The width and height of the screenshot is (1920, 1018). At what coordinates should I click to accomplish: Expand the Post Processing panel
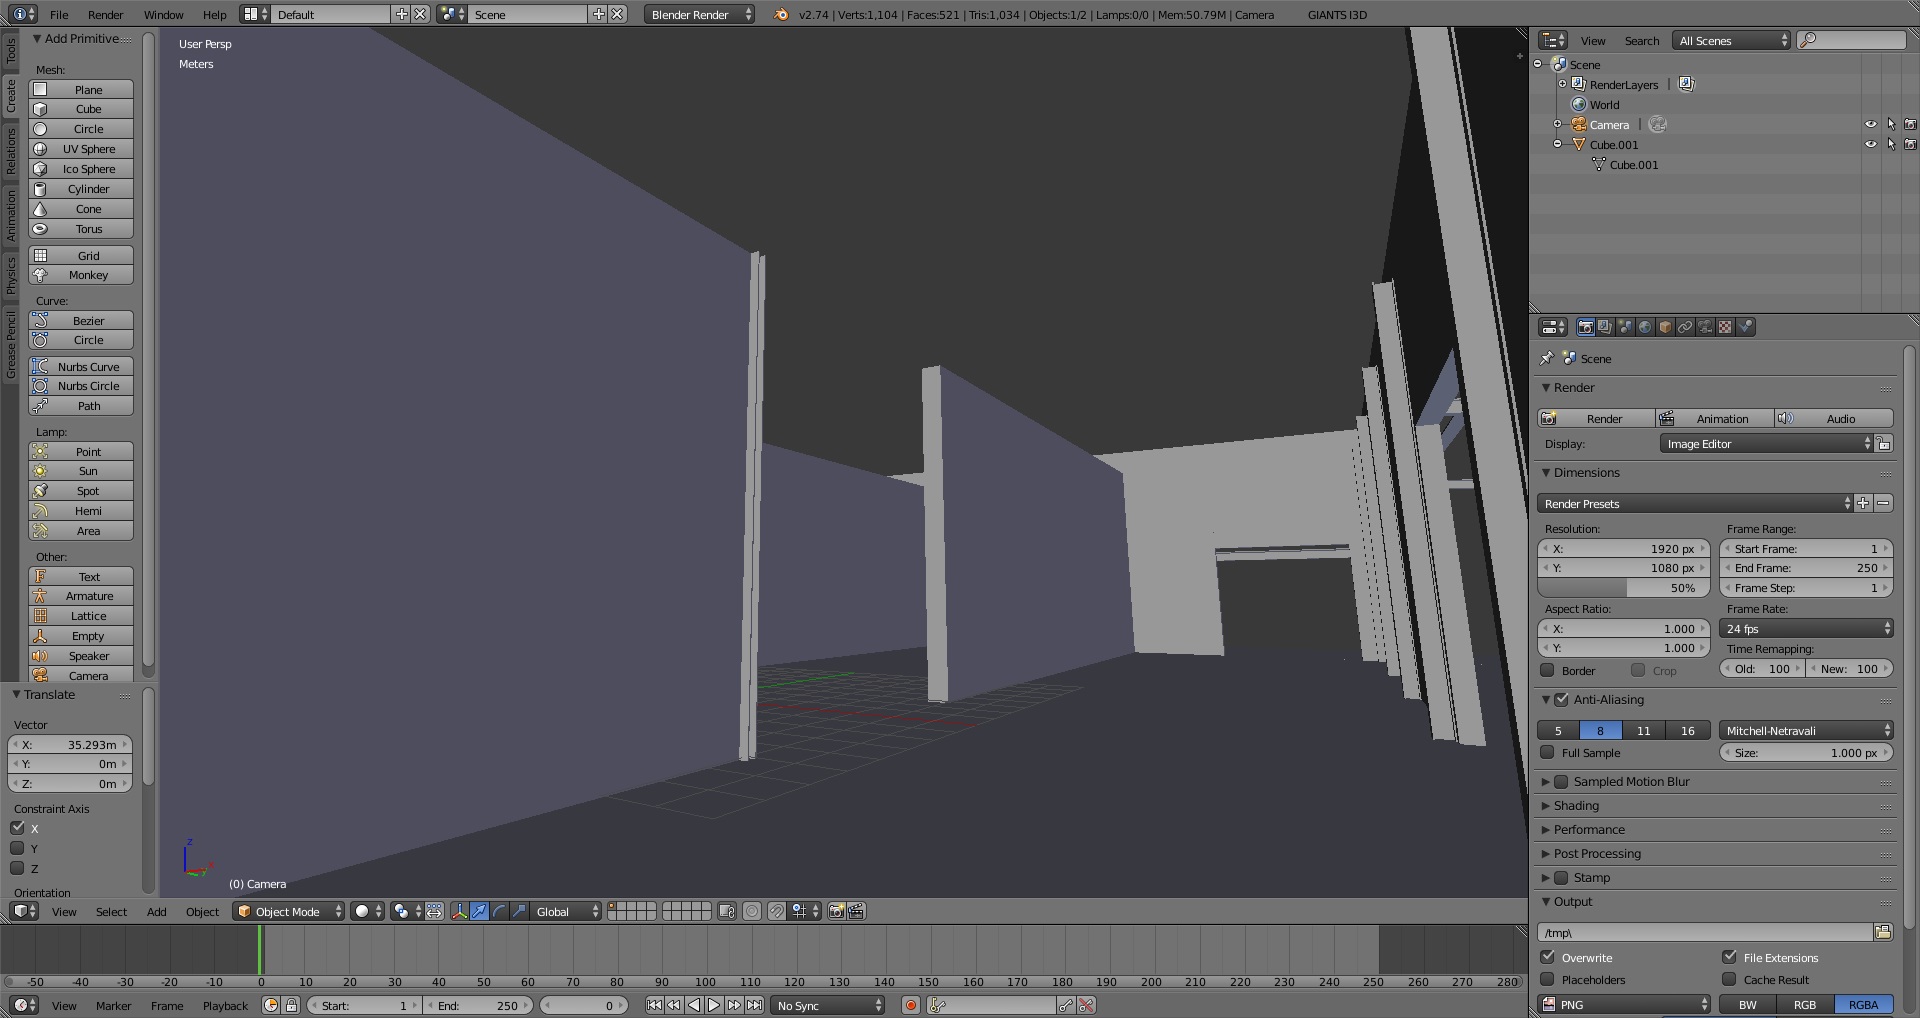pos(1596,853)
